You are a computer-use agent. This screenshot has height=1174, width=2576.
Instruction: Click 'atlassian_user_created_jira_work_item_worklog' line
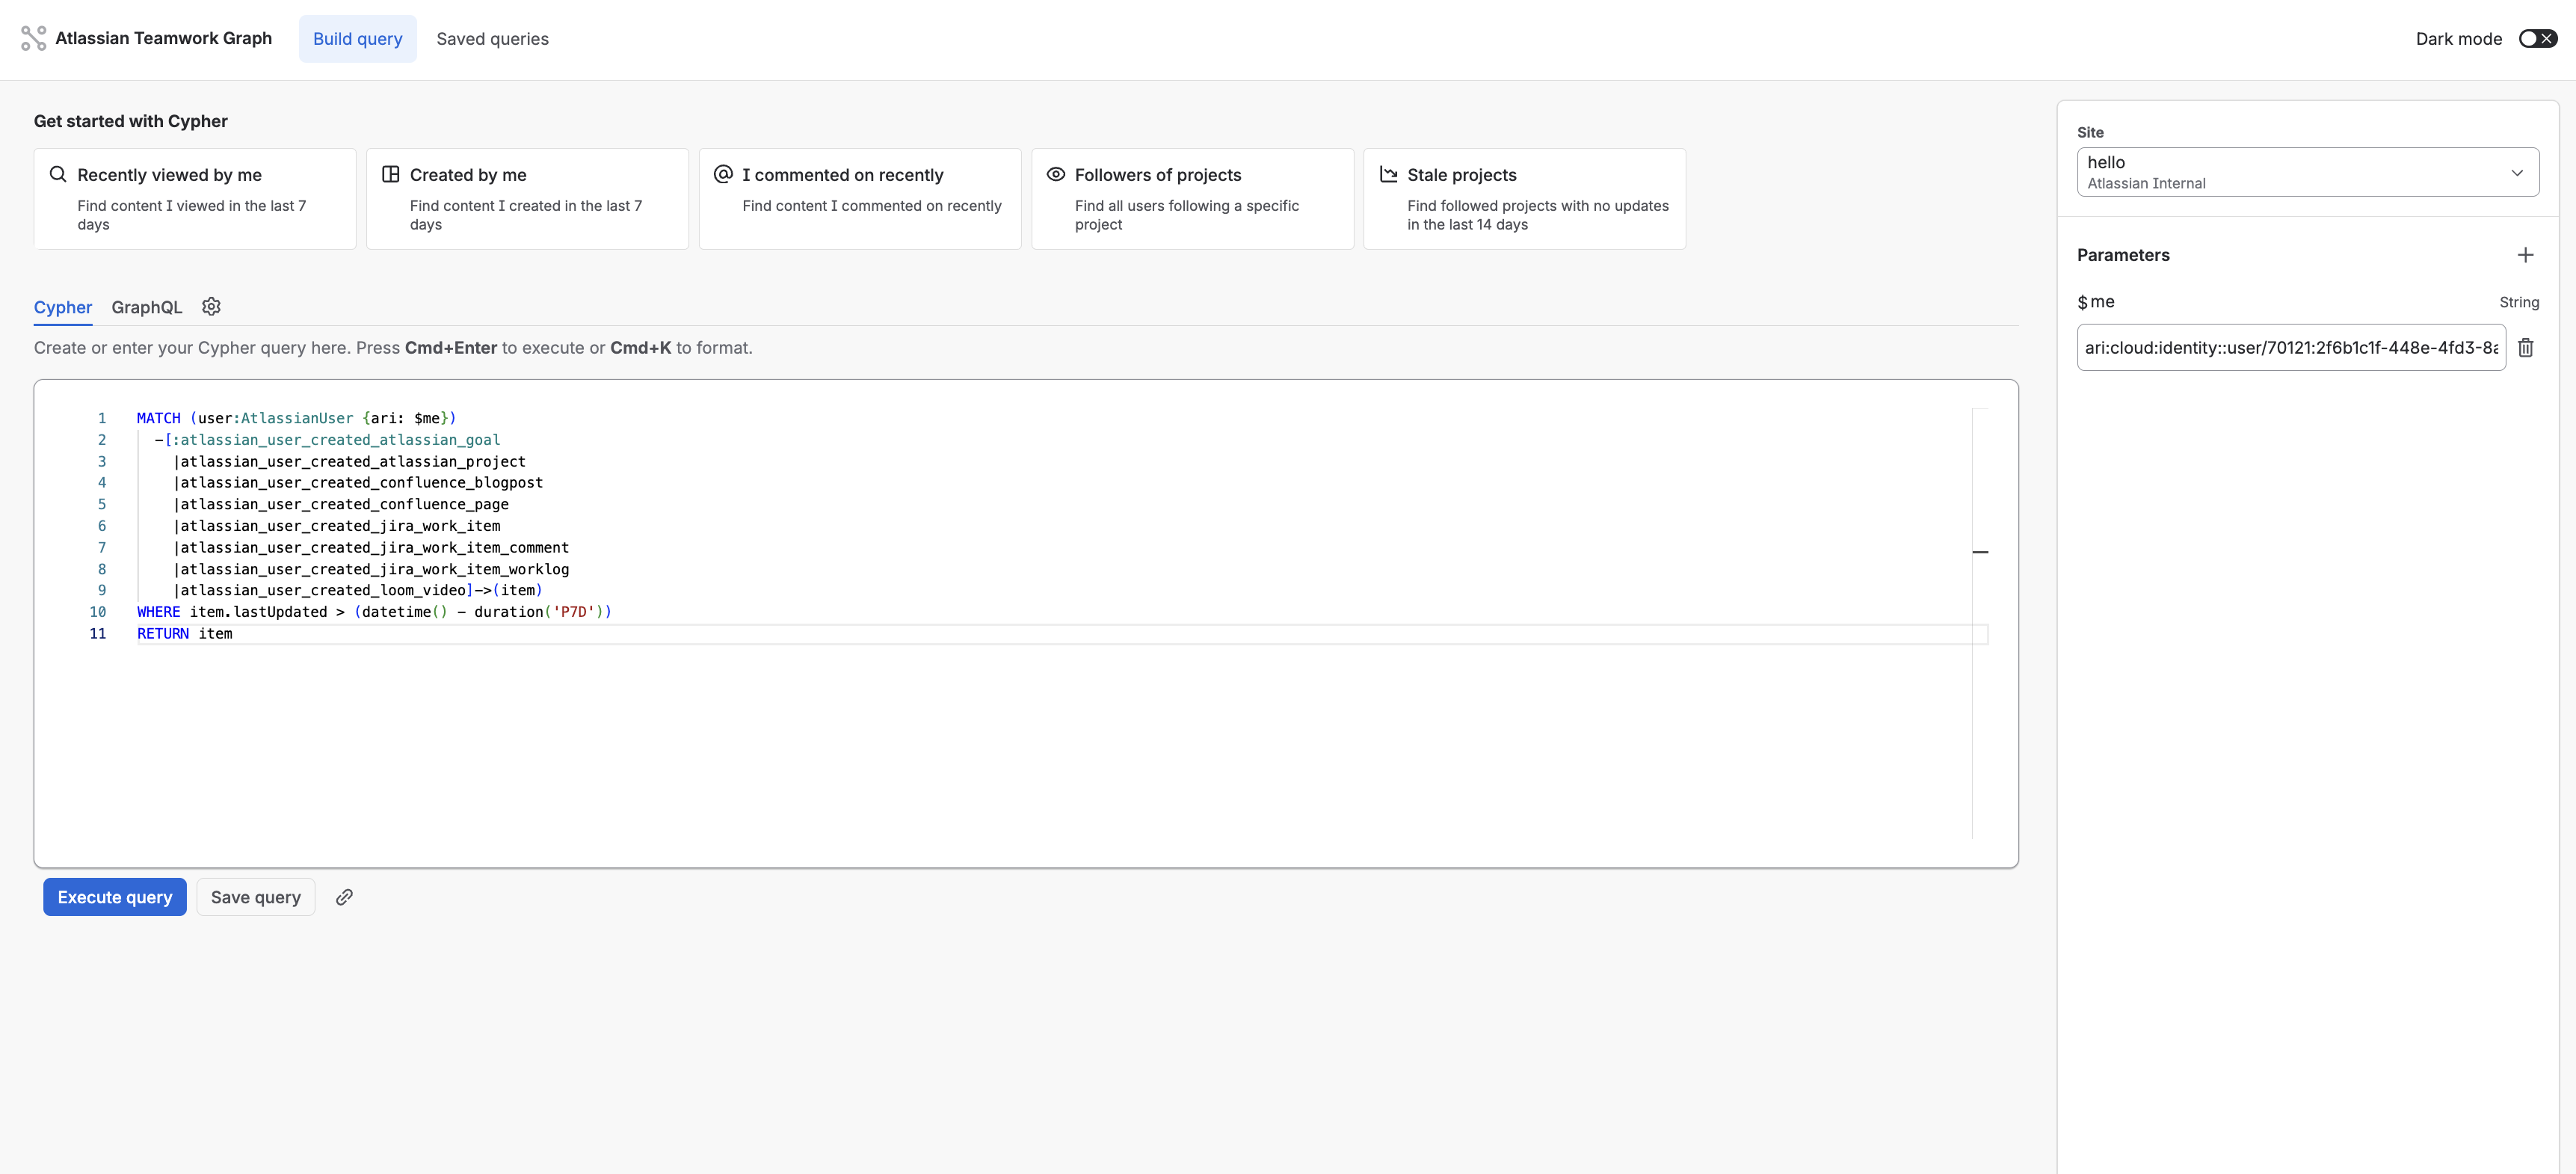(x=375, y=569)
